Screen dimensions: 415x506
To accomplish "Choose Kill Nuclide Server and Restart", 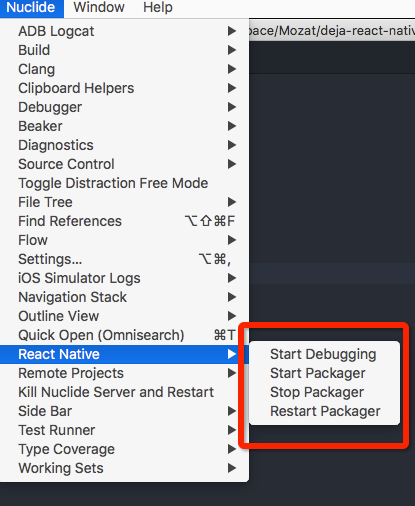I will pyautogui.click(x=124, y=392).
